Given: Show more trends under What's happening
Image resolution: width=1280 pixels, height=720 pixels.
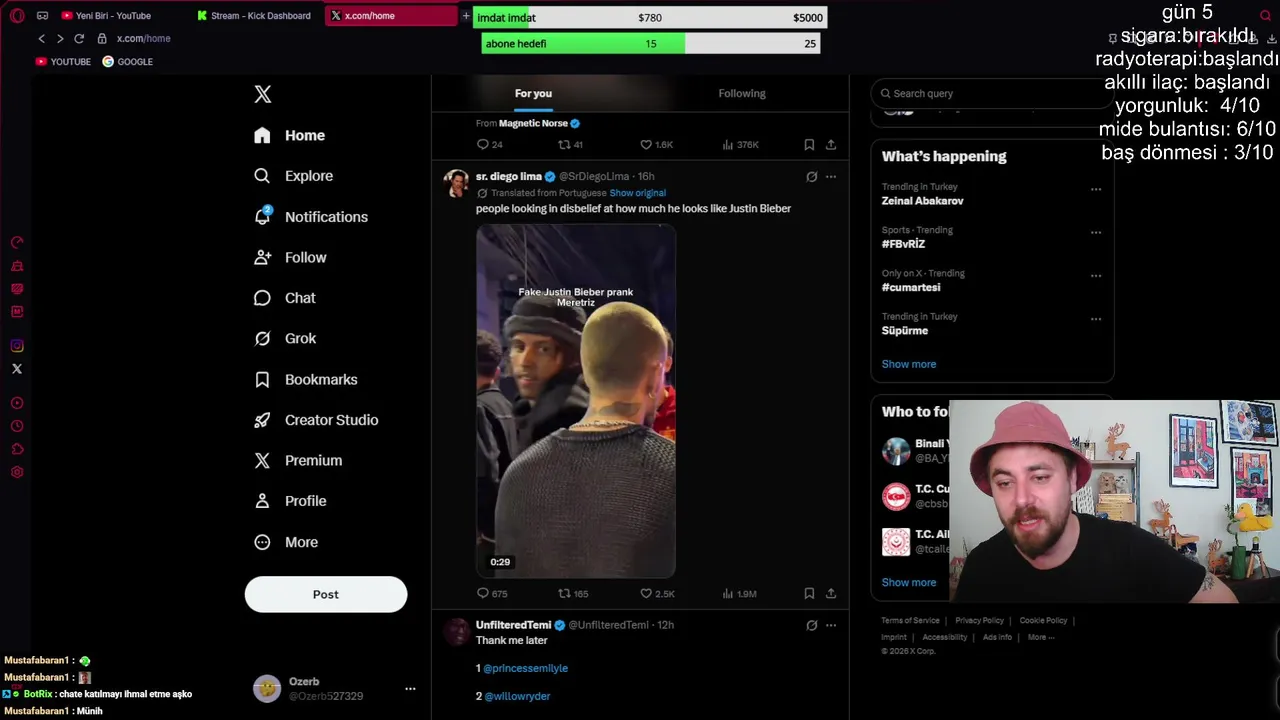Looking at the screenshot, I should pyautogui.click(x=909, y=364).
